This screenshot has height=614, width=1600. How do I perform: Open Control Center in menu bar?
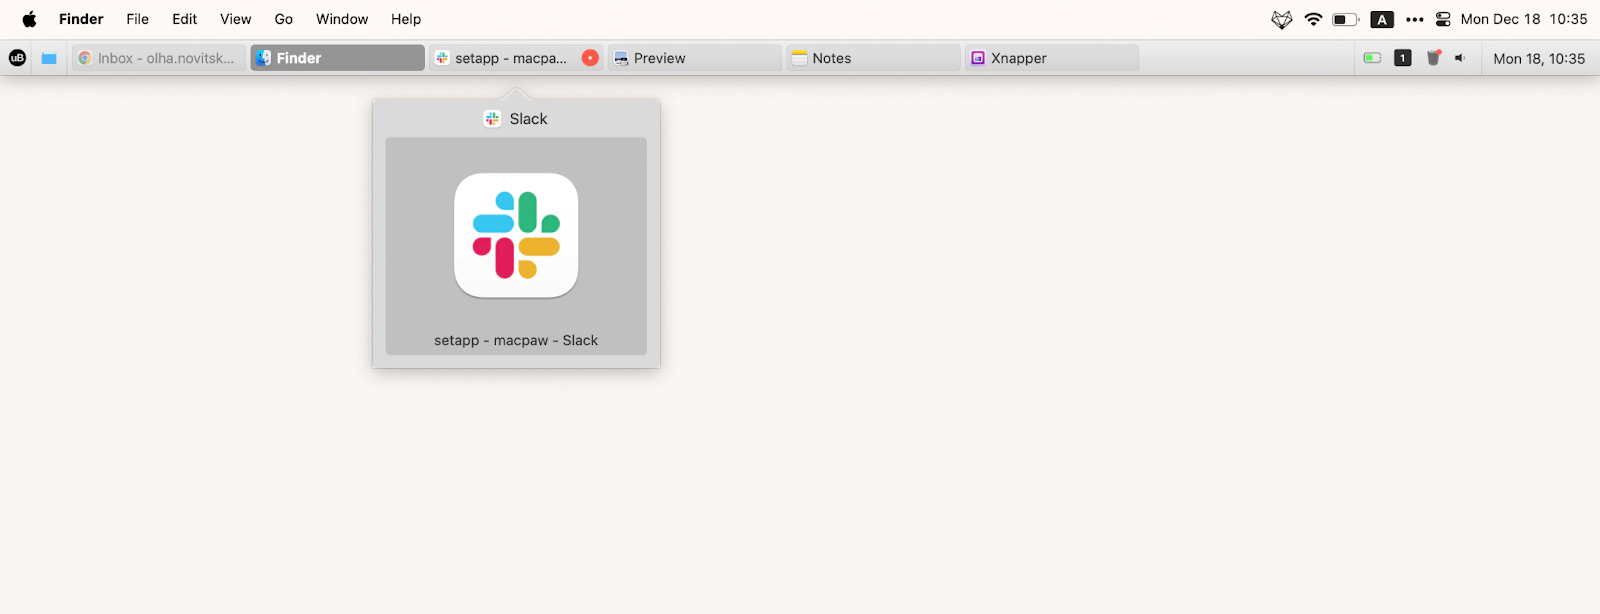1443,19
